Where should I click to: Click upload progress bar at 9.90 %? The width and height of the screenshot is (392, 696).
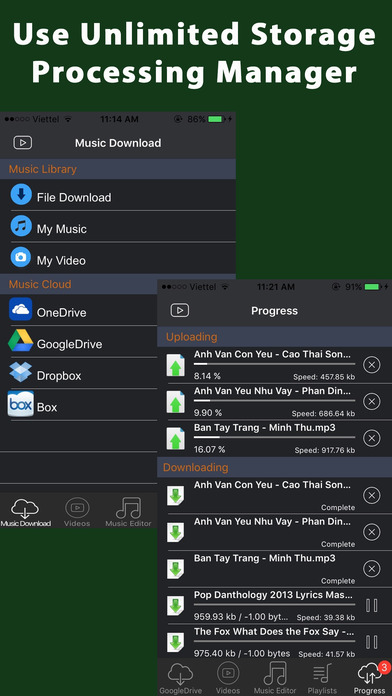(274, 400)
